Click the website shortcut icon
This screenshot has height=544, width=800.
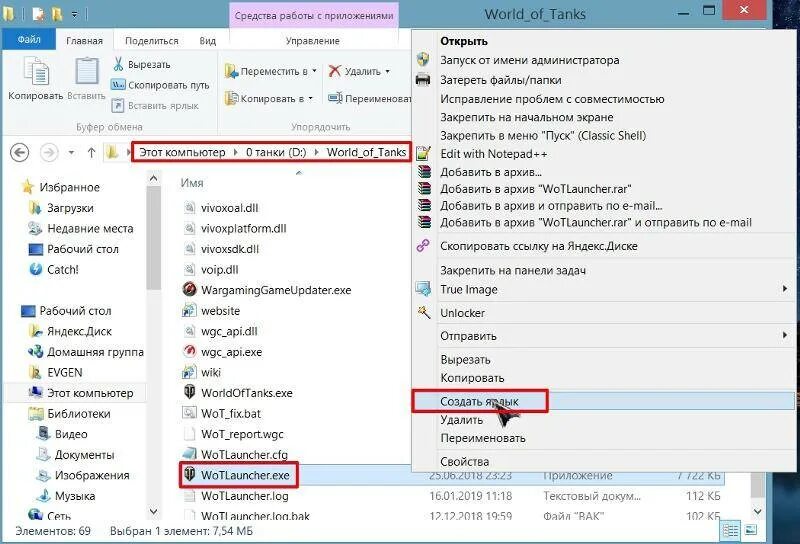coord(189,310)
